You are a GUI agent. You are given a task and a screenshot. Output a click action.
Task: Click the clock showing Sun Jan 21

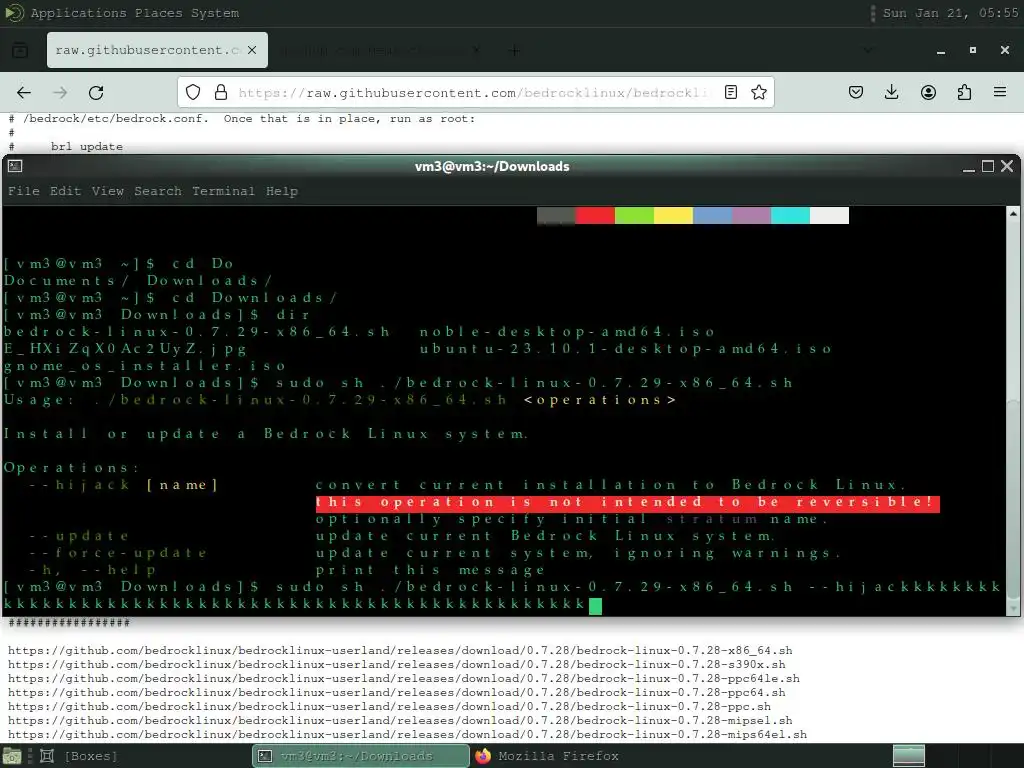click(950, 13)
